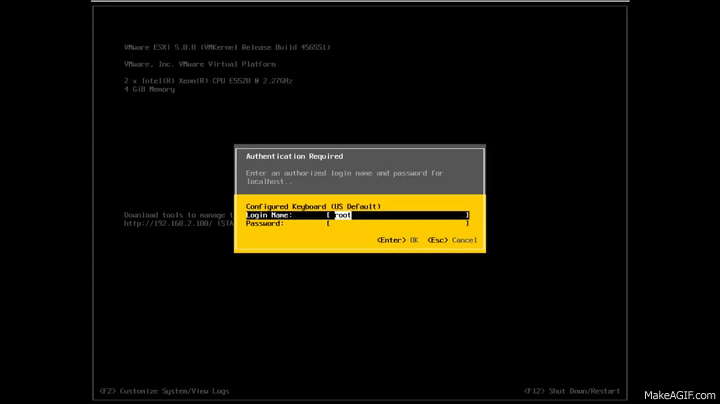Image resolution: width=720 pixels, height=404 pixels.
Task: Click the Intel Xeon CPU E5520 info line
Action: coord(208,81)
